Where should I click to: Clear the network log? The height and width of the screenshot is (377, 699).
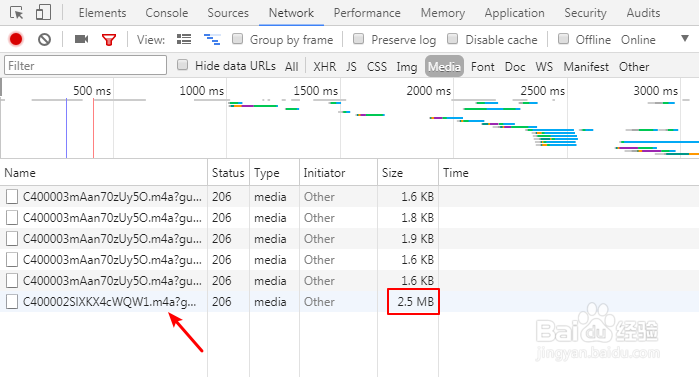click(x=44, y=40)
